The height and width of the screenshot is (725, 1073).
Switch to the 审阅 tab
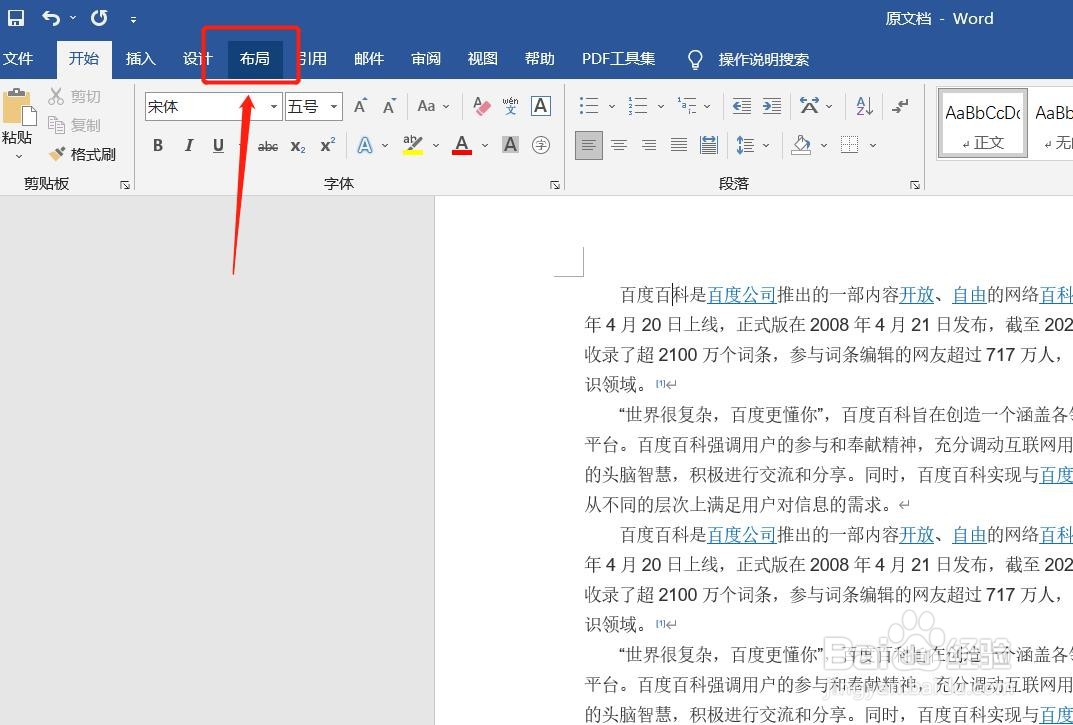pos(426,59)
